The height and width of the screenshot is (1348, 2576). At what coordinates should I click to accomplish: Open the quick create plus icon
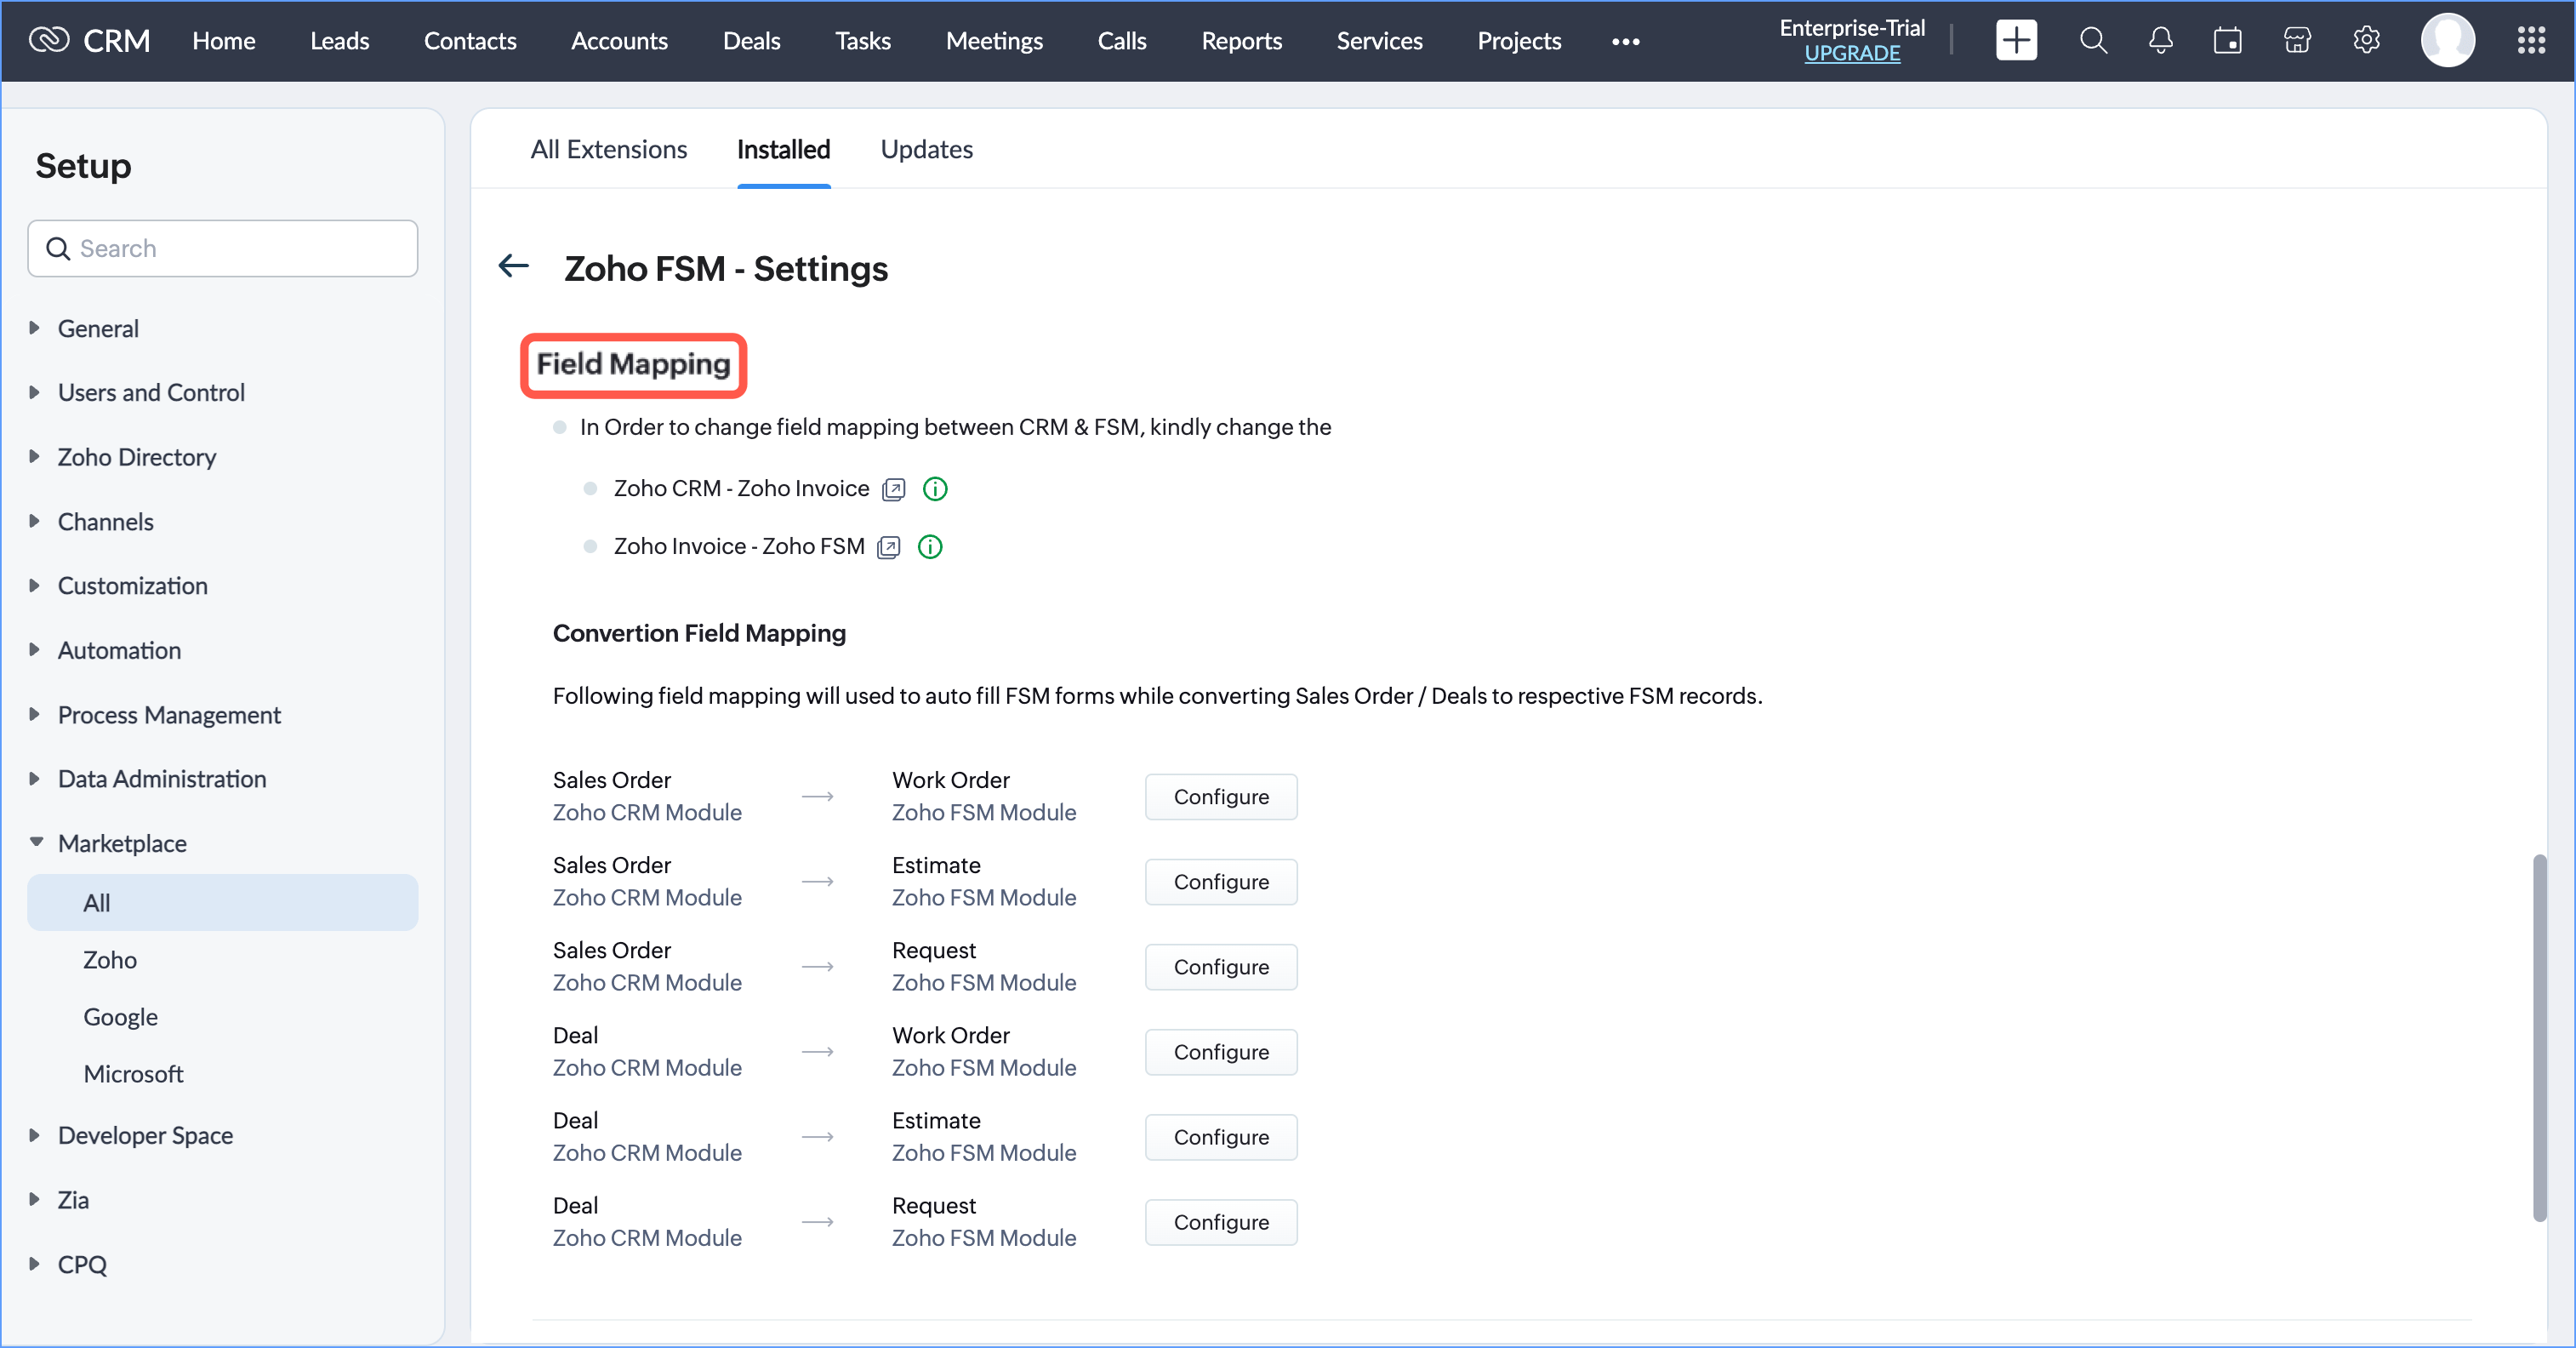[2015, 41]
